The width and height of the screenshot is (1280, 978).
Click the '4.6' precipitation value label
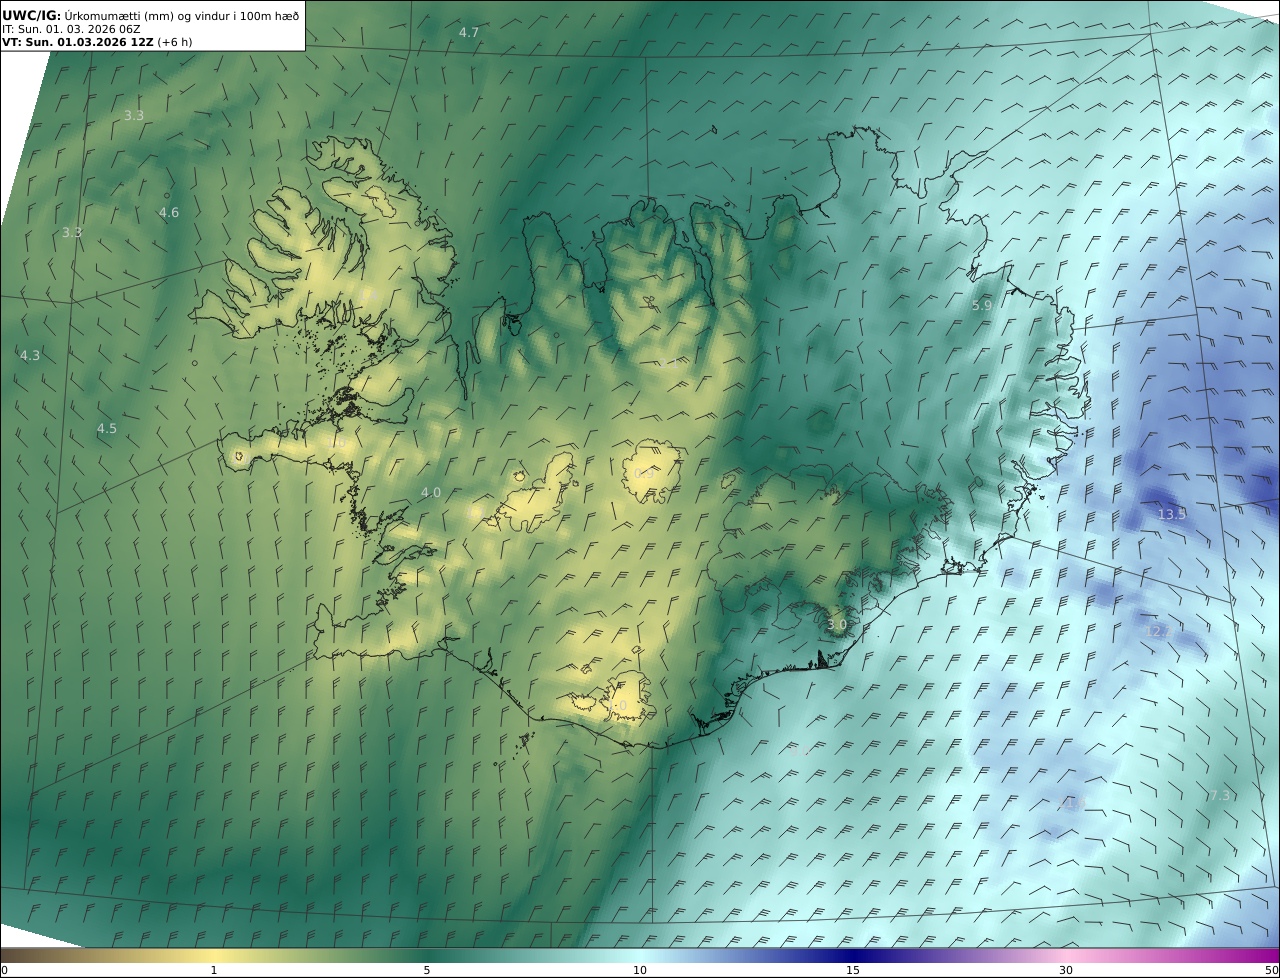click(169, 213)
